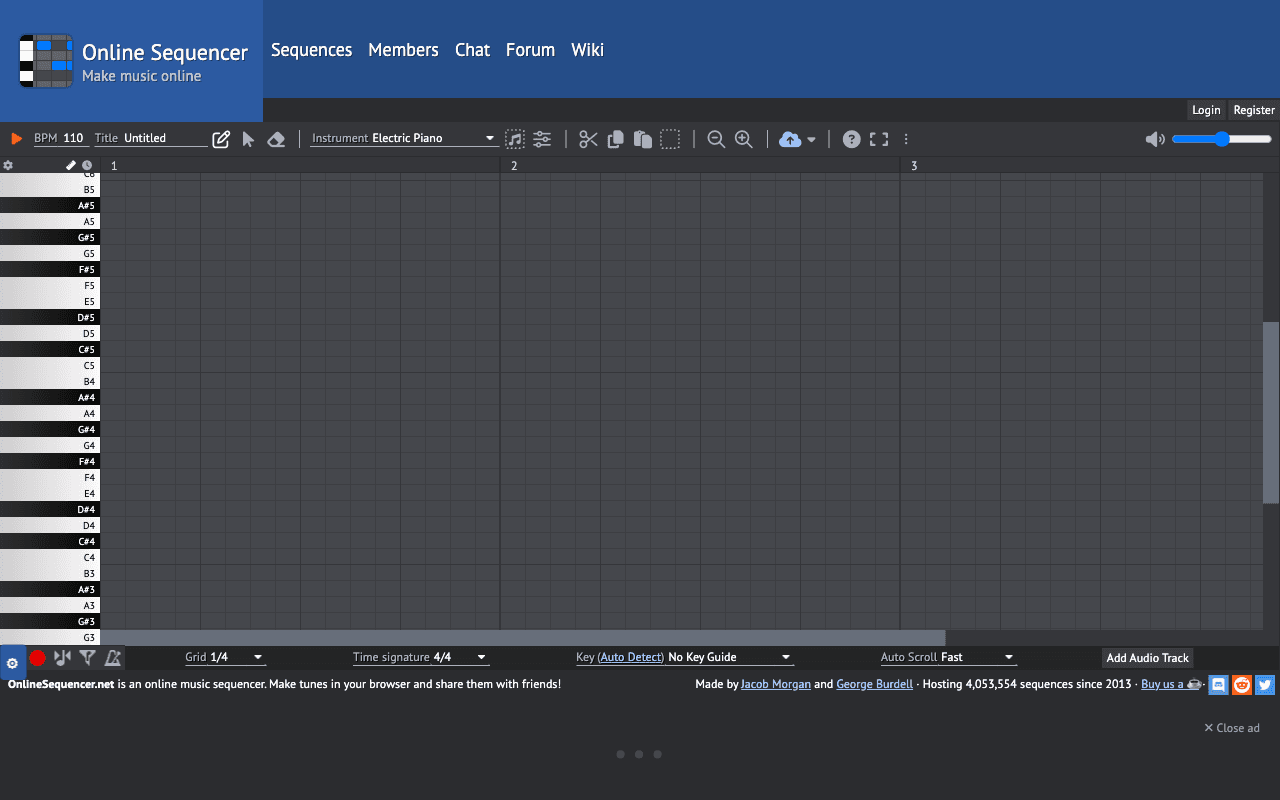The height and width of the screenshot is (800, 1280).
Task: Open piano roll gear settings above keys
Action: click(8, 165)
